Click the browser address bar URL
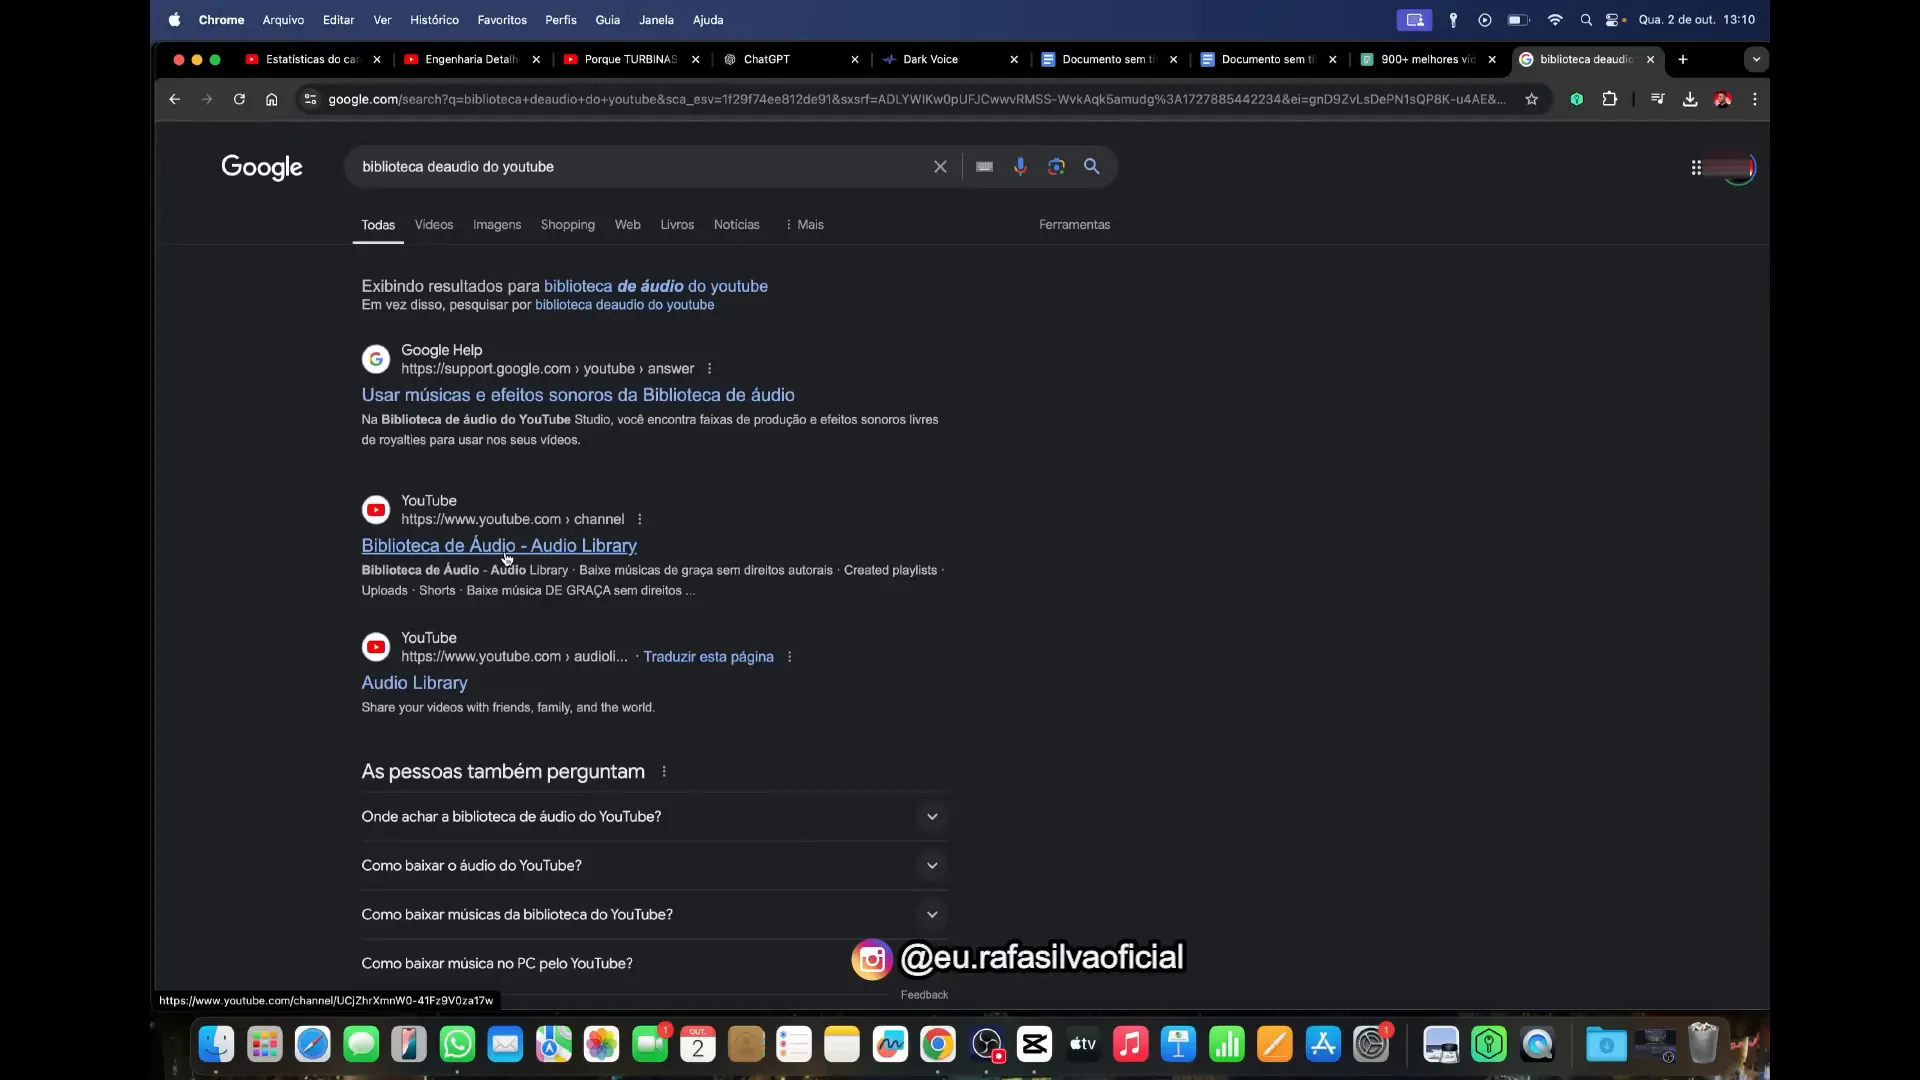The width and height of the screenshot is (1920, 1080). coord(915,99)
